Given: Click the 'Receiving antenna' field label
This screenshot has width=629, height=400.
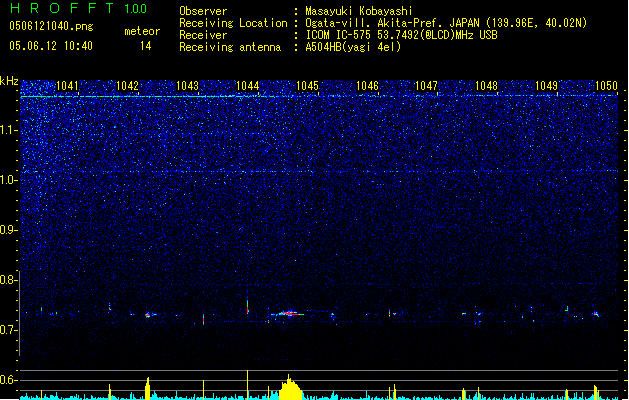Looking at the screenshot, I should tap(230, 47).
